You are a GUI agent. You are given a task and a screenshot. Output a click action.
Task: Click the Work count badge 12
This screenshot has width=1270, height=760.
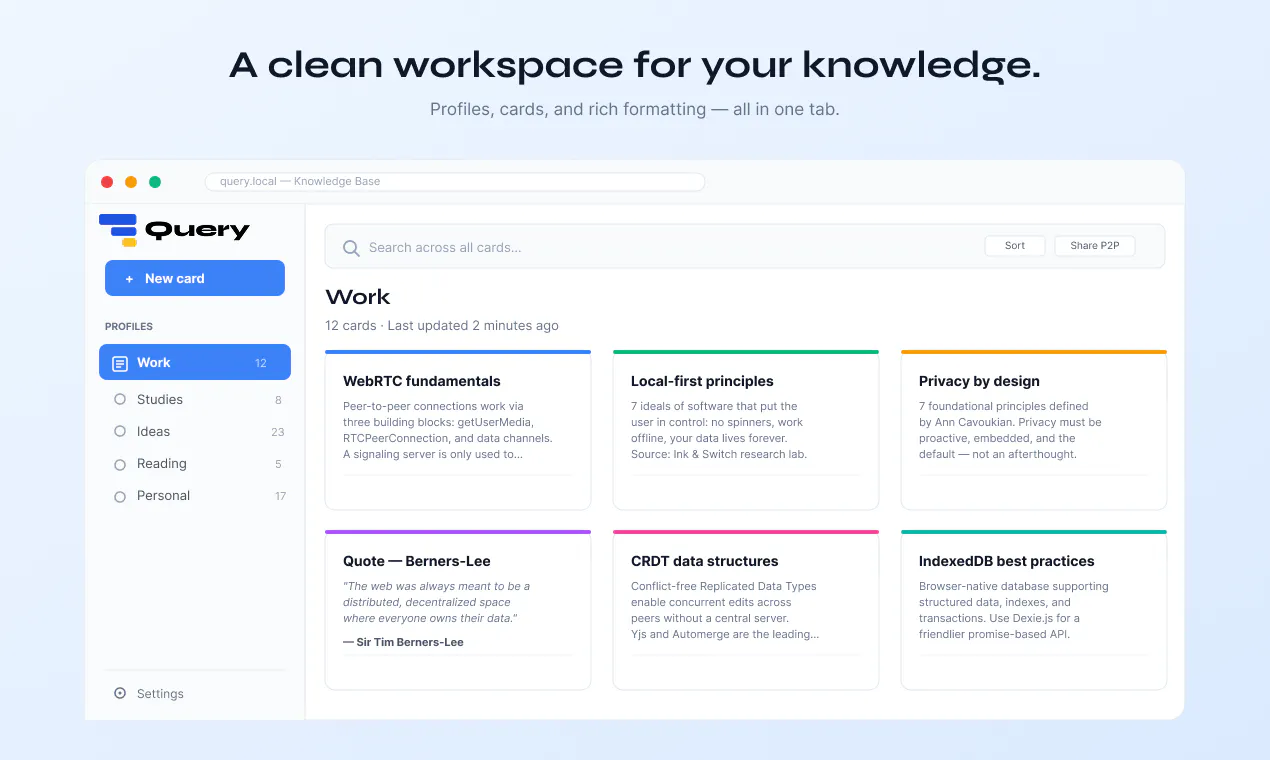pyautogui.click(x=261, y=363)
